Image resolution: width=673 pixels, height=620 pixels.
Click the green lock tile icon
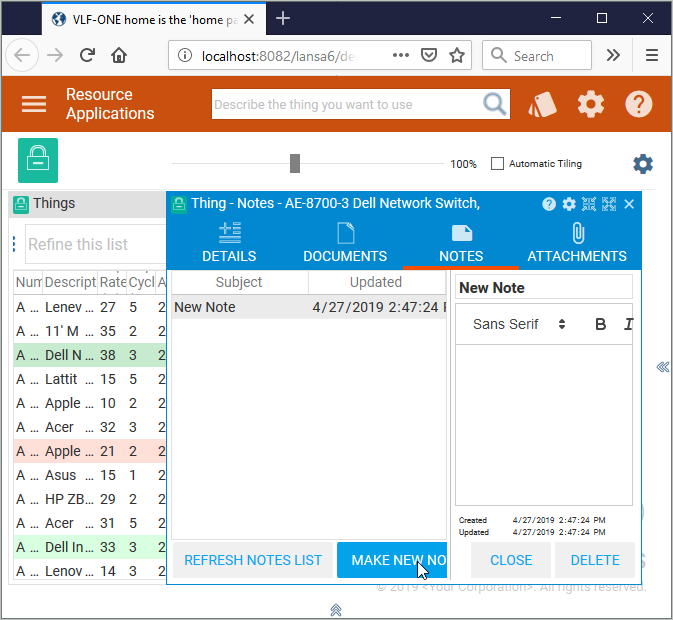(38, 160)
